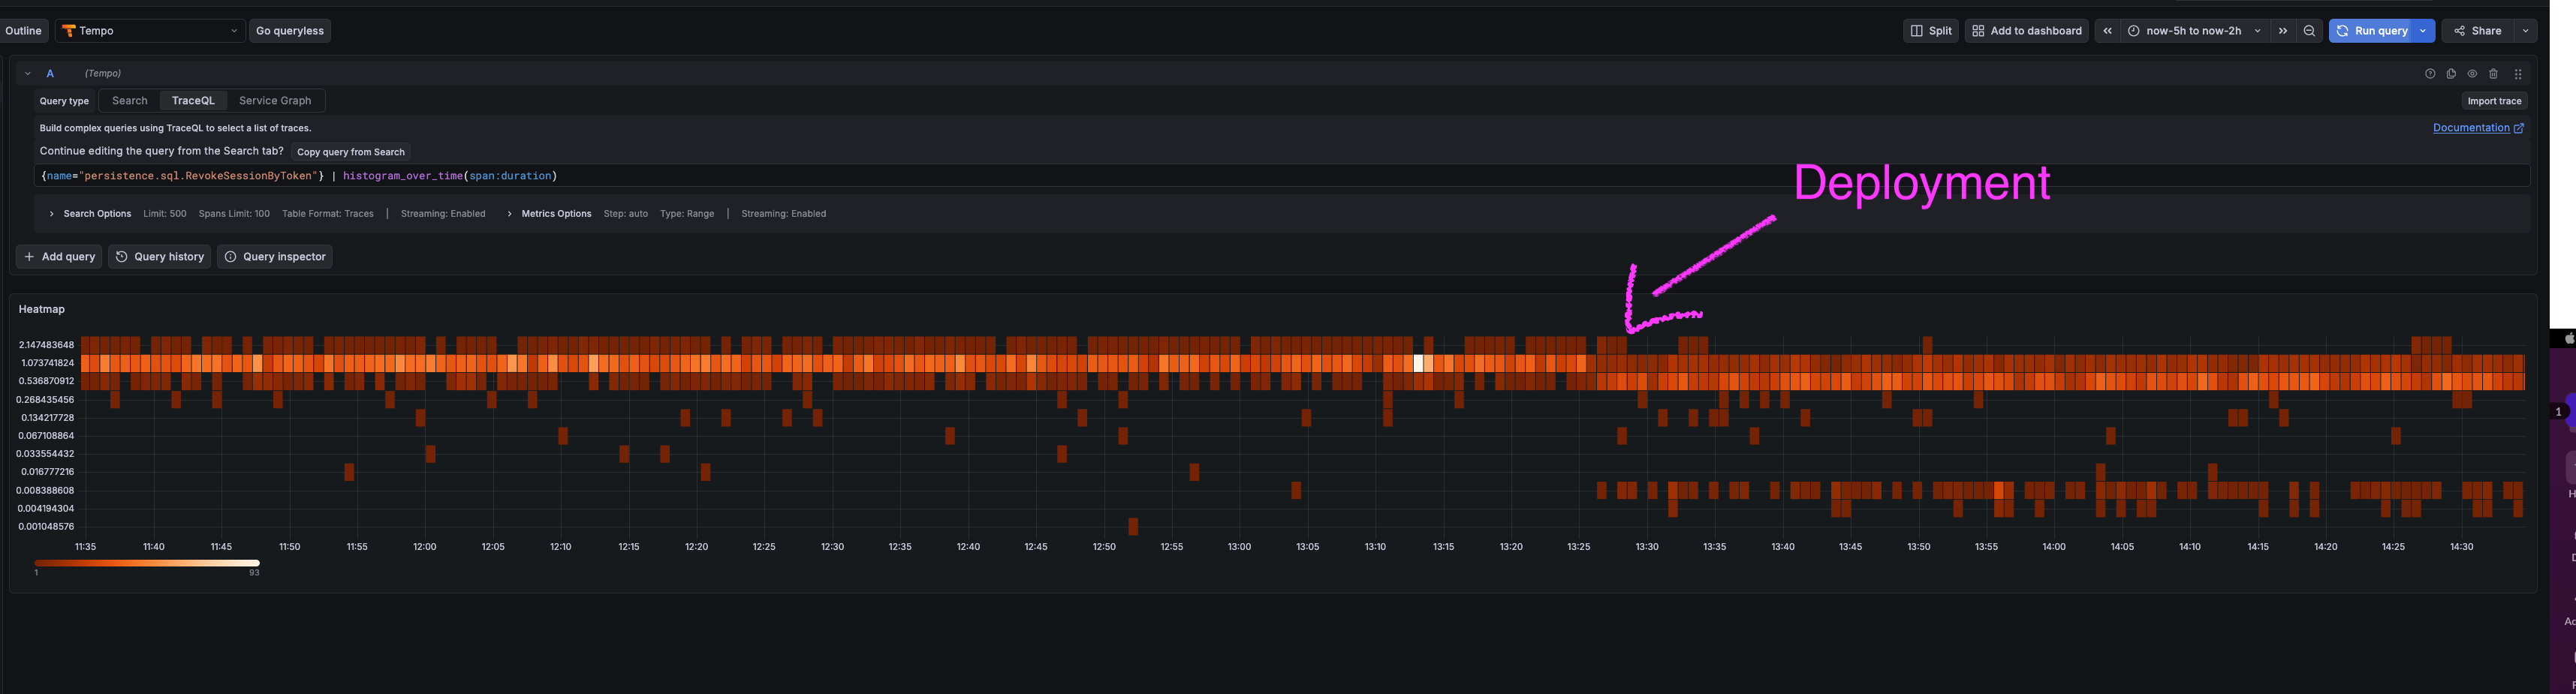The width and height of the screenshot is (2576, 694).
Task: Click the Step: auto option text
Action: tap(625, 214)
